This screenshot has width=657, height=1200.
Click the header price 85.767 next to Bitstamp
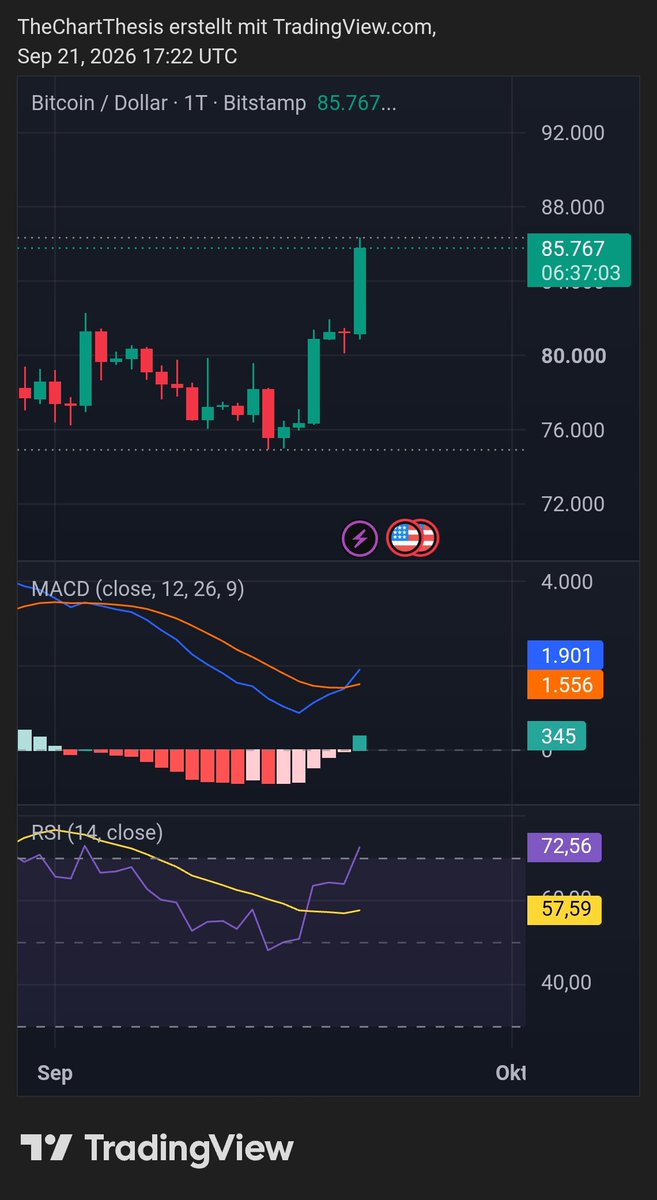(357, 103)
